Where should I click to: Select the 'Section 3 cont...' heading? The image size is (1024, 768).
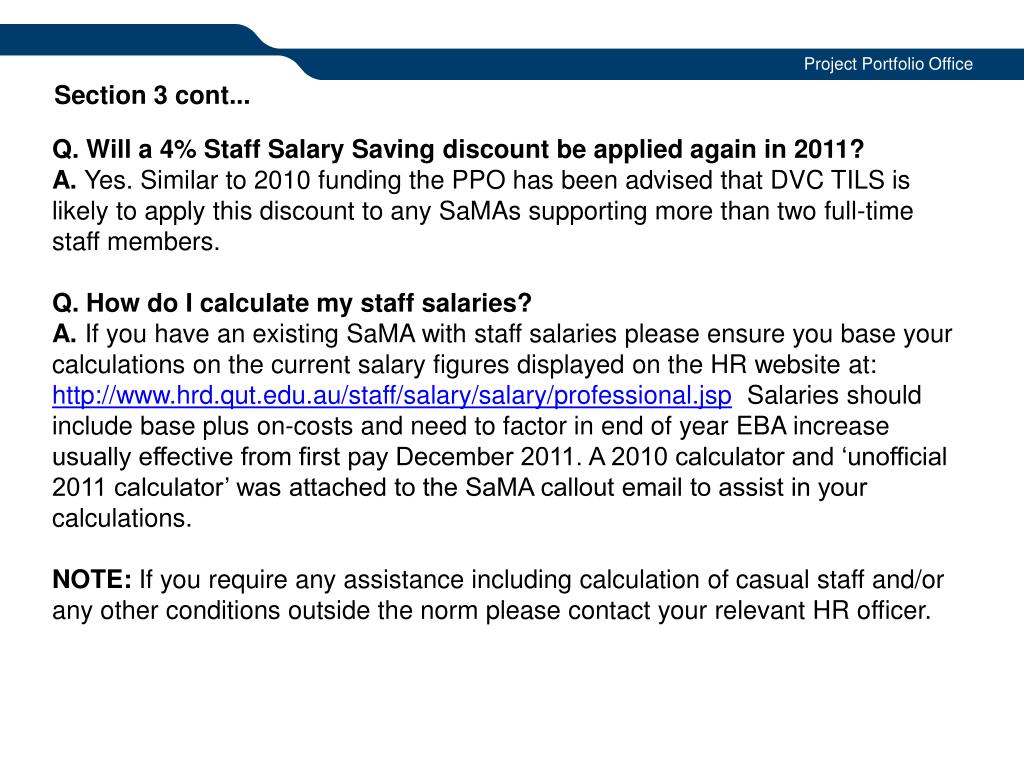[x=152, y=95]
